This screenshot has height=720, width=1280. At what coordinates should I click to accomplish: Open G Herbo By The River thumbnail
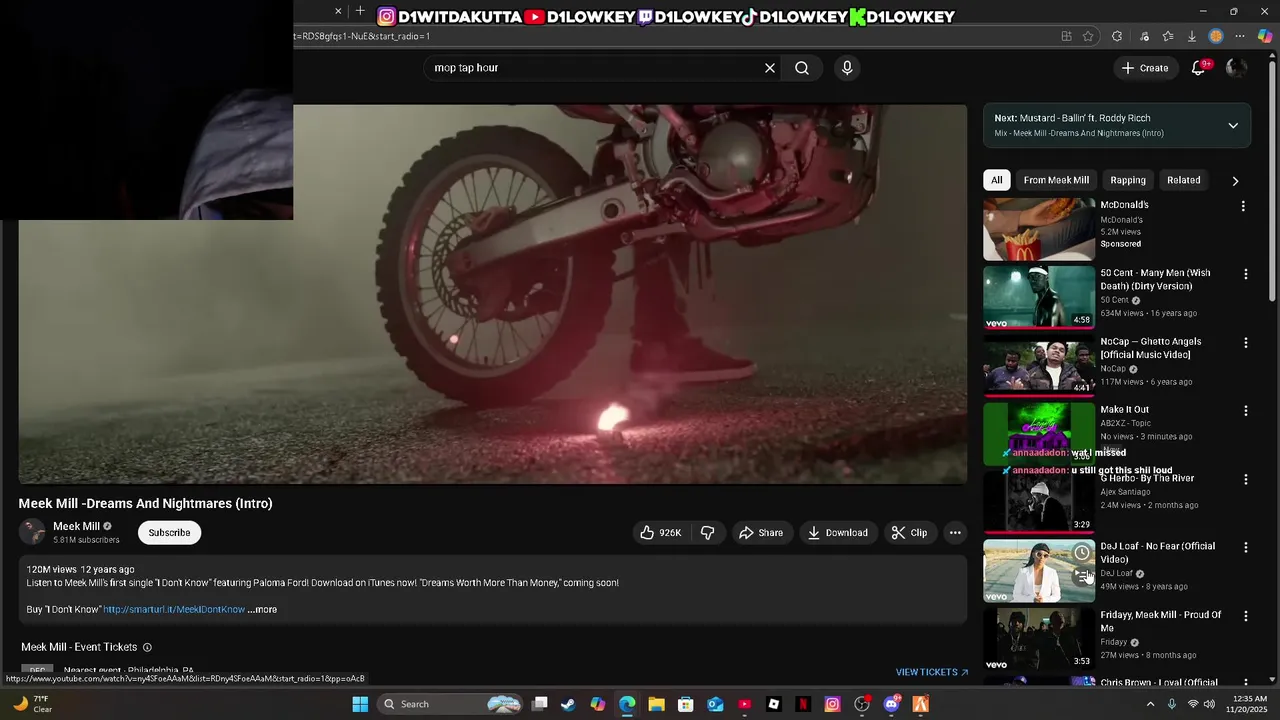[1039, 502]
